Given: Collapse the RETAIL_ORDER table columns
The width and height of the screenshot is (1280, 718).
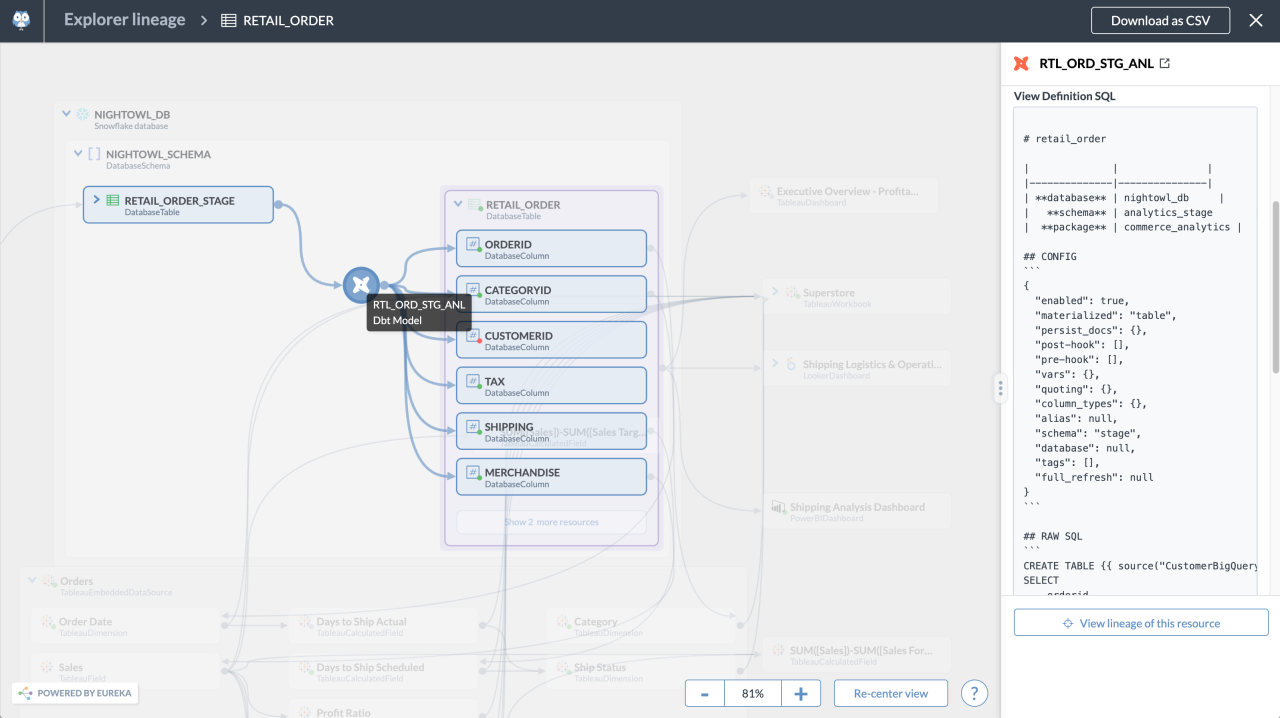Looking at the screenshot, I should point(458,204).
